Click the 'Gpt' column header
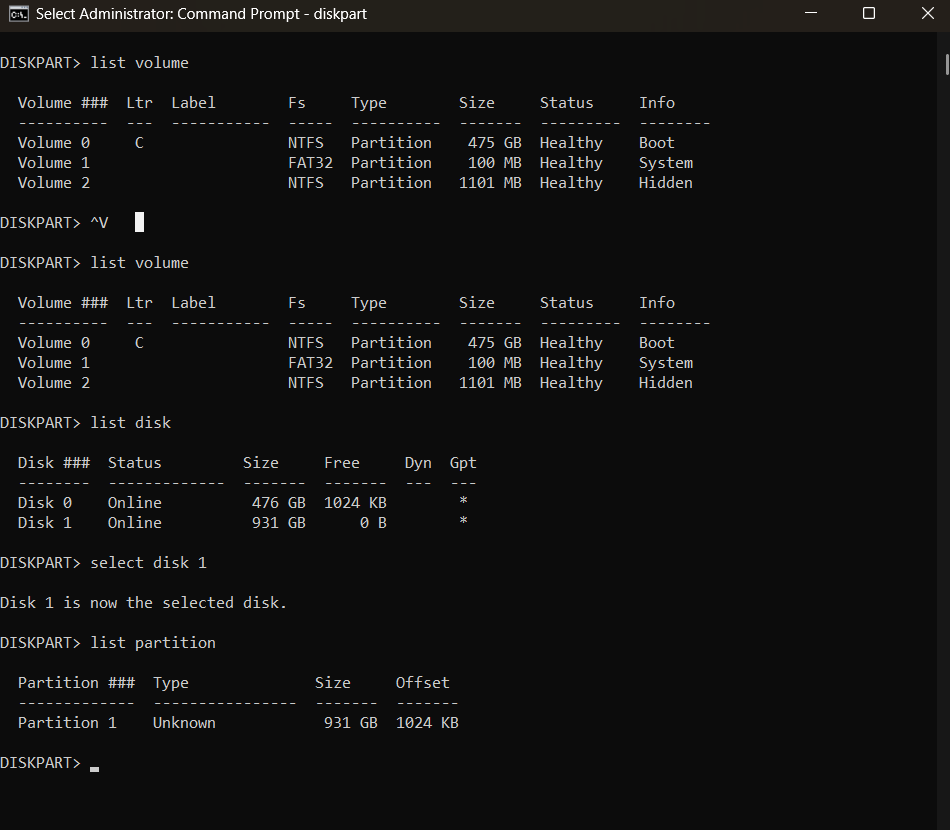Image resolution: width=950 pixels, height=830 pixels. coord(463,463)
